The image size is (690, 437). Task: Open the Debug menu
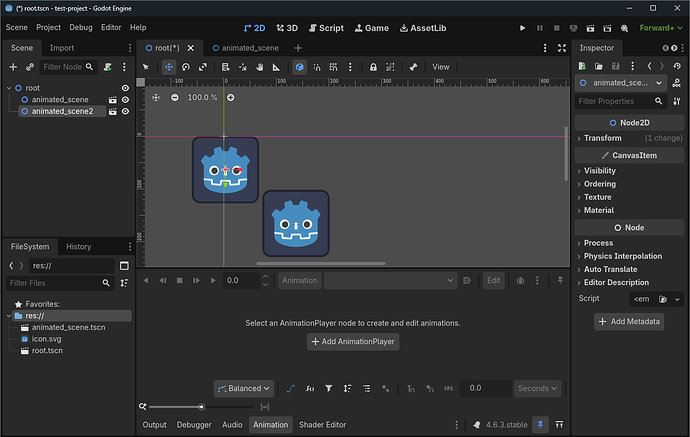(81, 27)
